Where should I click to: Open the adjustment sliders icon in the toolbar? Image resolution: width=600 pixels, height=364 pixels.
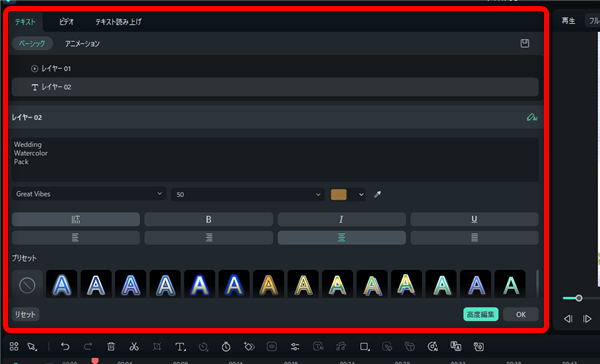[x=295, y=347]
